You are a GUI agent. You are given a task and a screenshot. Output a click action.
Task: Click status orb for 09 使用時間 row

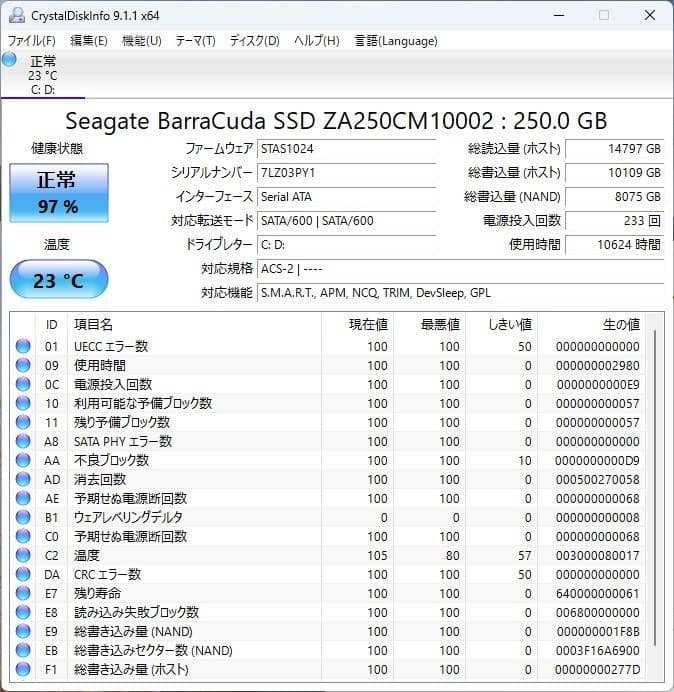tap(23, 365)
